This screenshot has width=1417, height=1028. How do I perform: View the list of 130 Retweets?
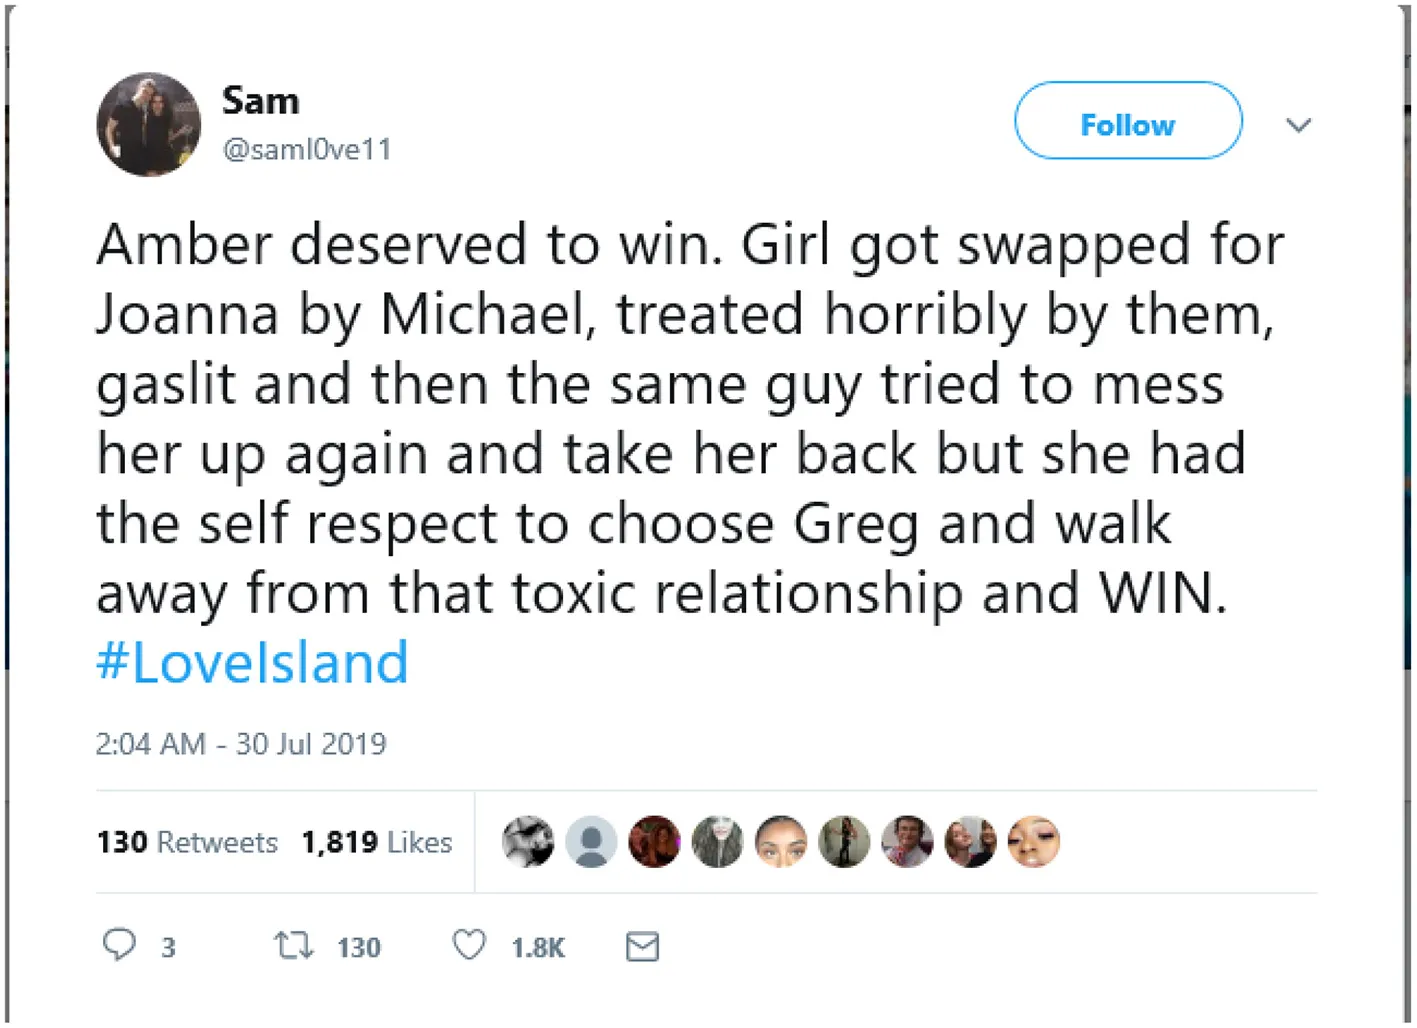pyautogui.click(x=187, y=842)
